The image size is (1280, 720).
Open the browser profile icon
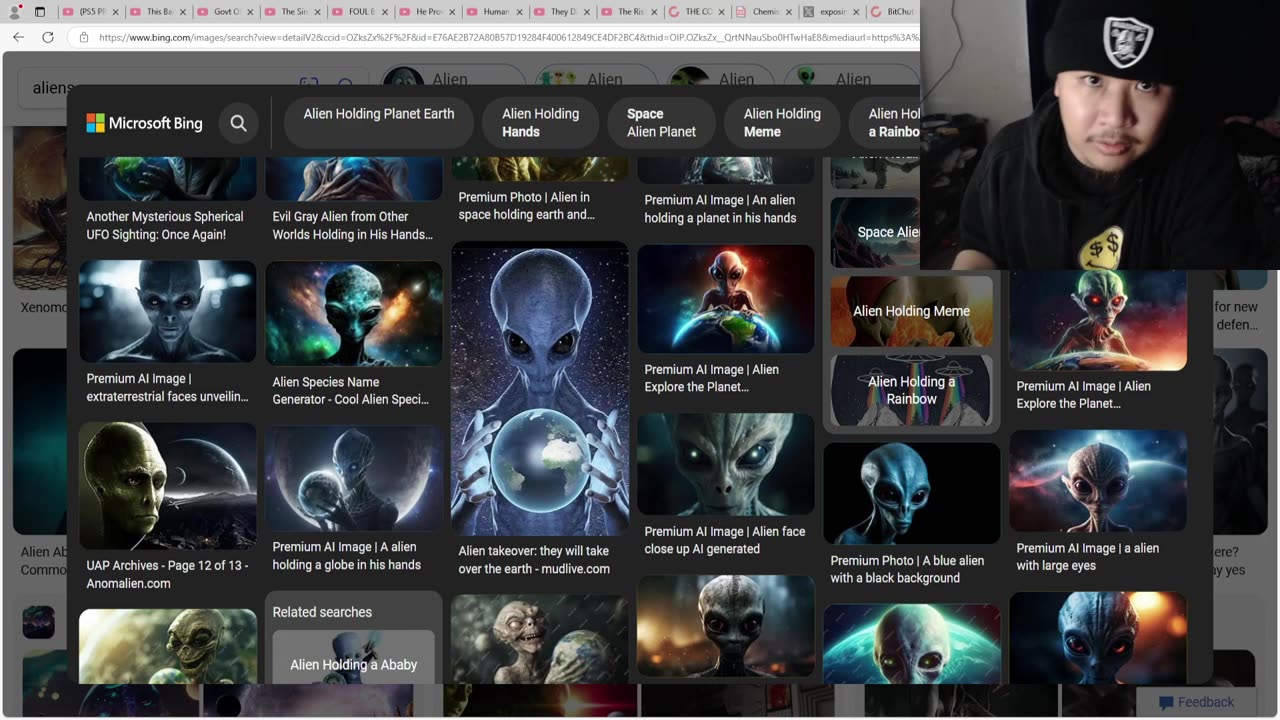(x=15, y=12)
